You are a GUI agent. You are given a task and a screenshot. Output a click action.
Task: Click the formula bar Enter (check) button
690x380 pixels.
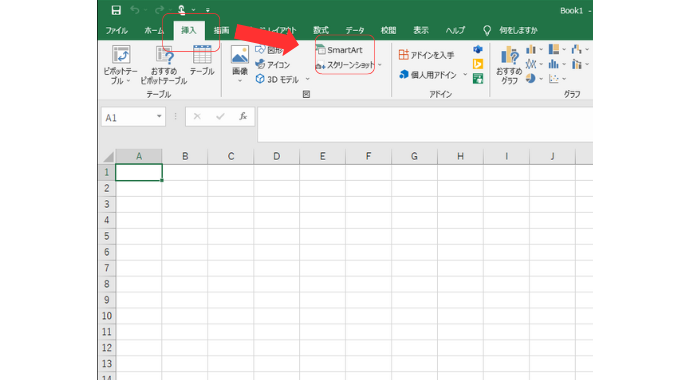pyautogui.click(x=220, y=117)
